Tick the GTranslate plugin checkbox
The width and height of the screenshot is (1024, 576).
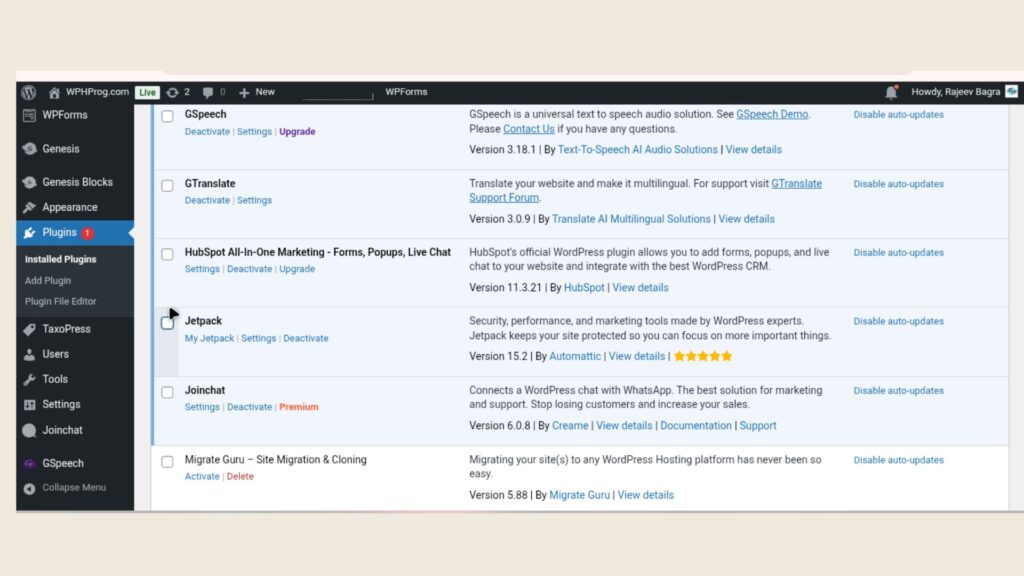point(167,185)
